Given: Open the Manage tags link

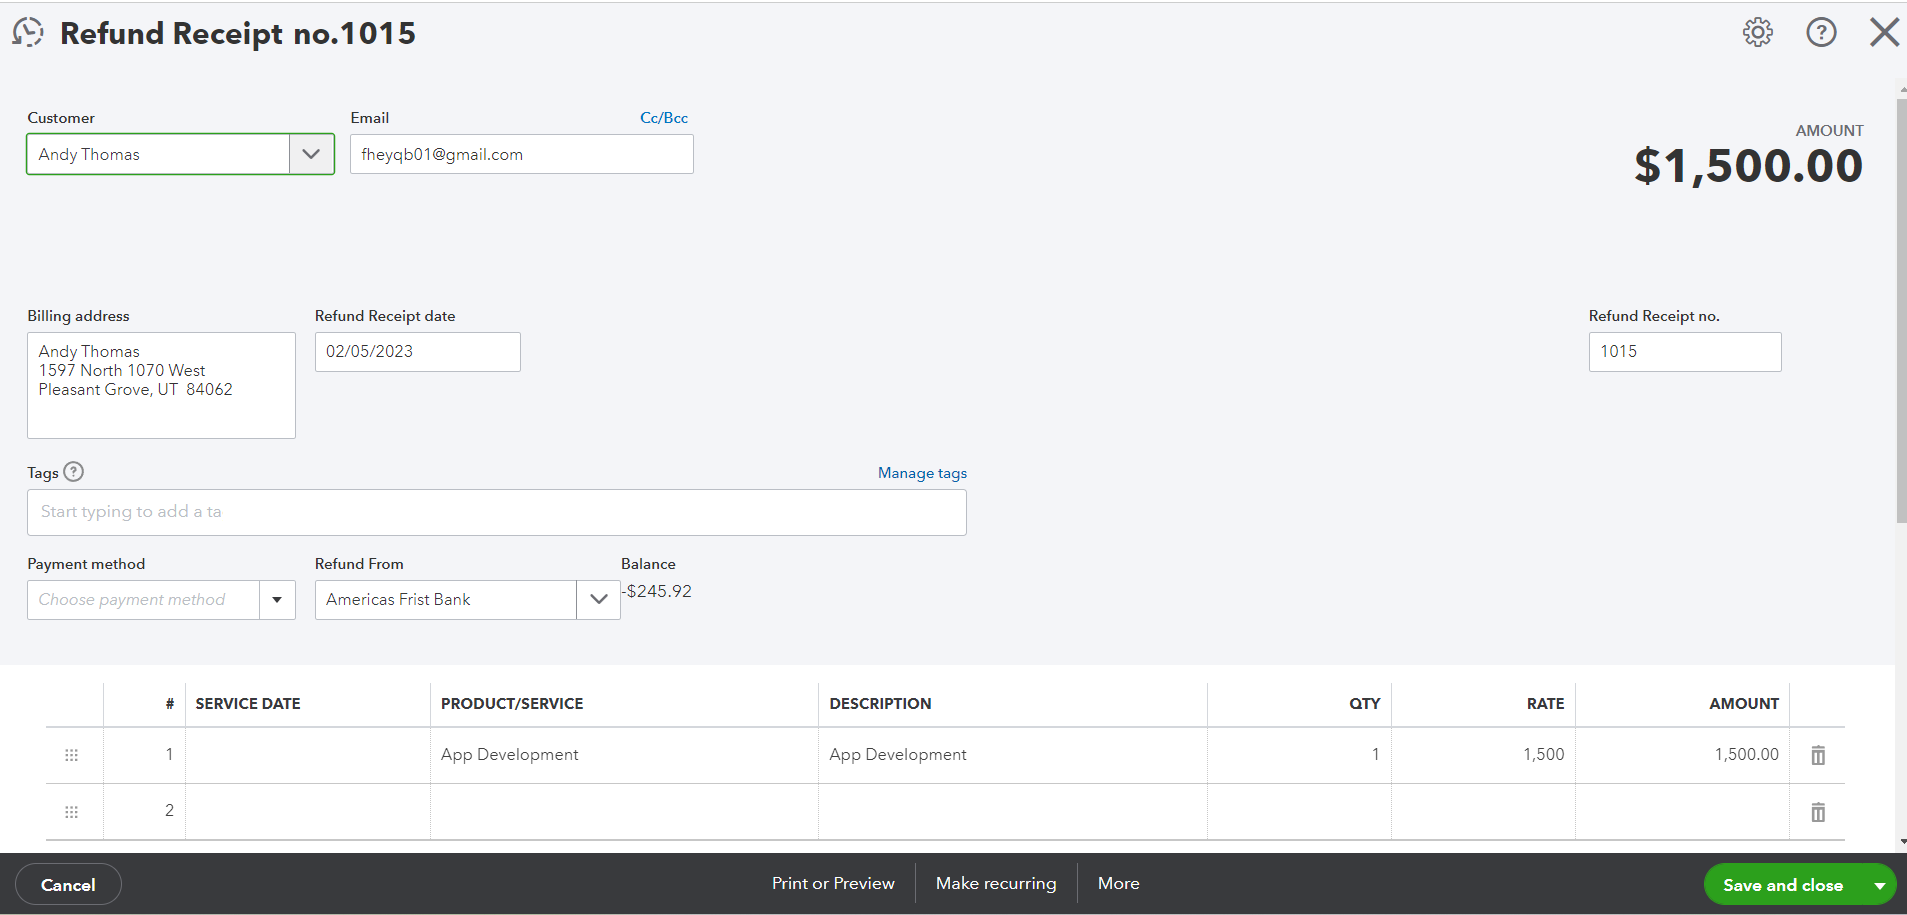Looking at the screenshot, I should coord(922,473).
